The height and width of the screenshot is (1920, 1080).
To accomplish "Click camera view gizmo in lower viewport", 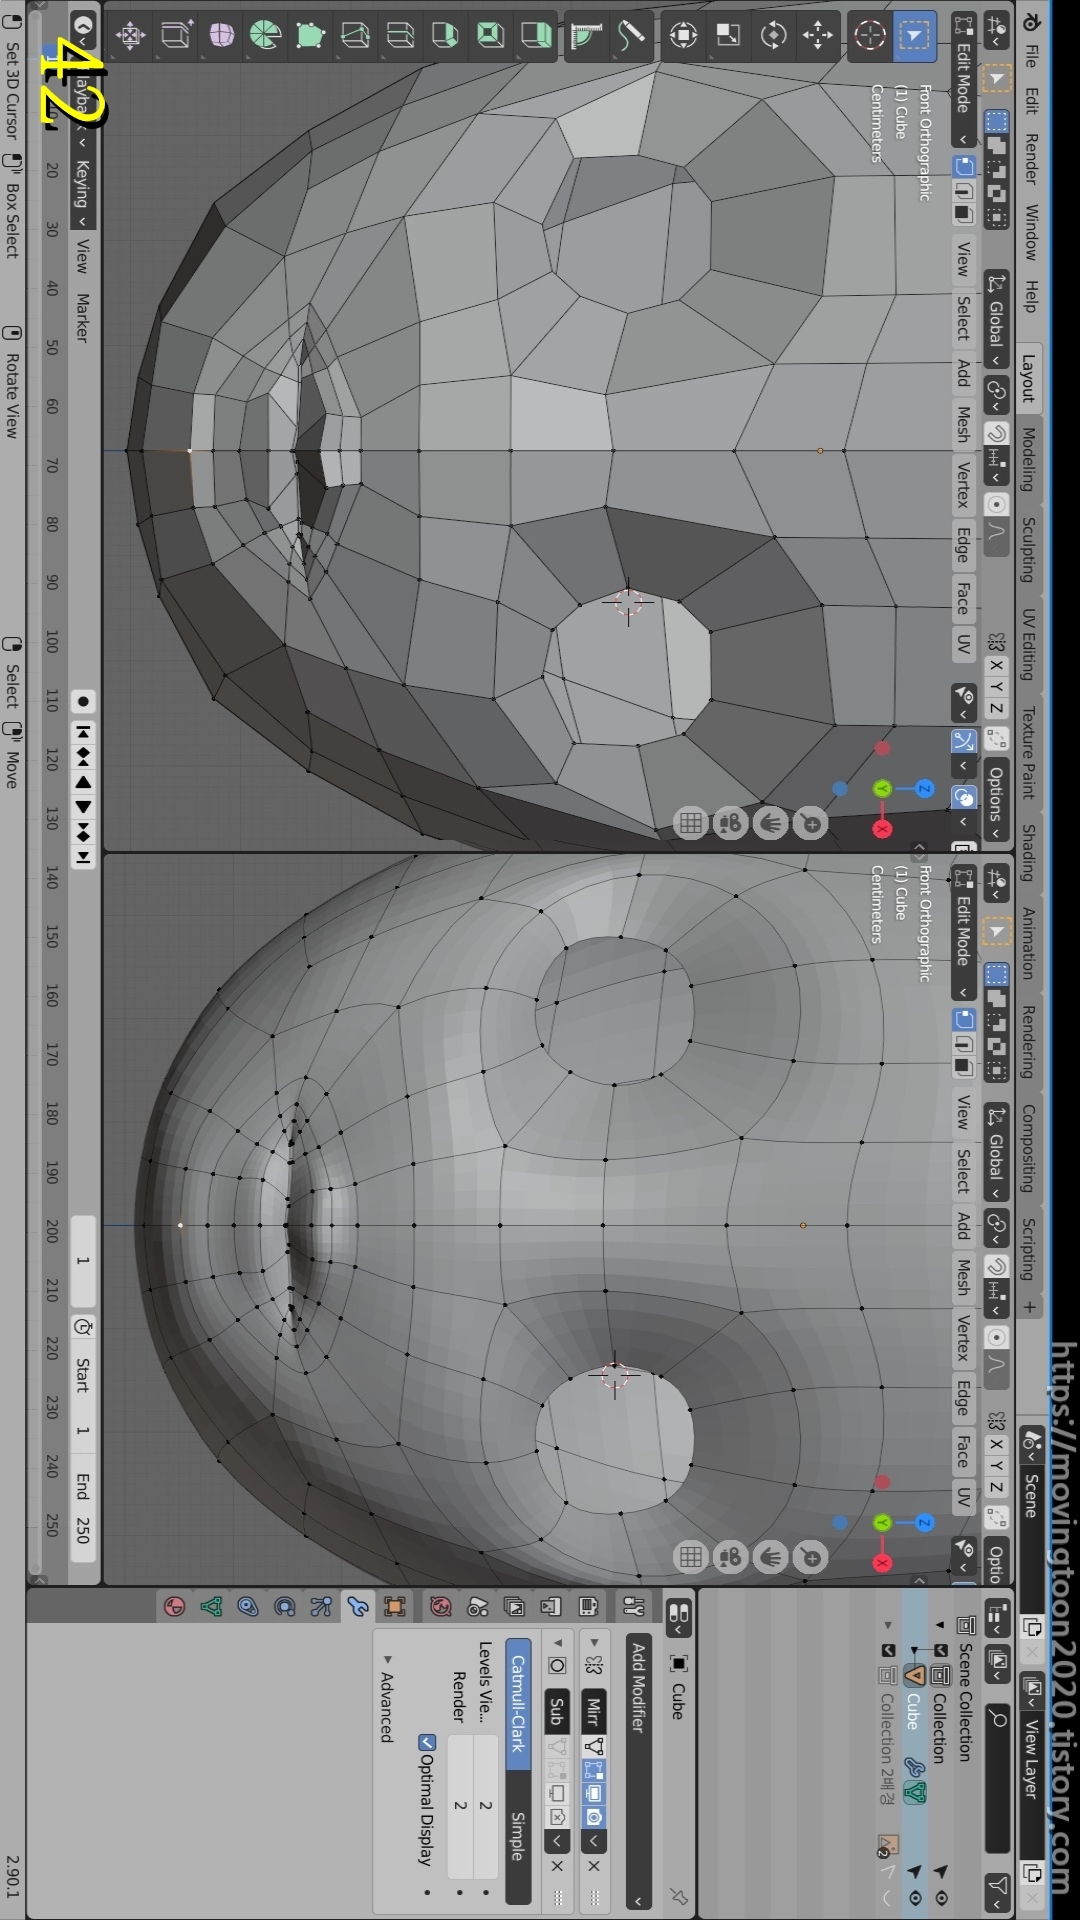I will point(730,1557).
